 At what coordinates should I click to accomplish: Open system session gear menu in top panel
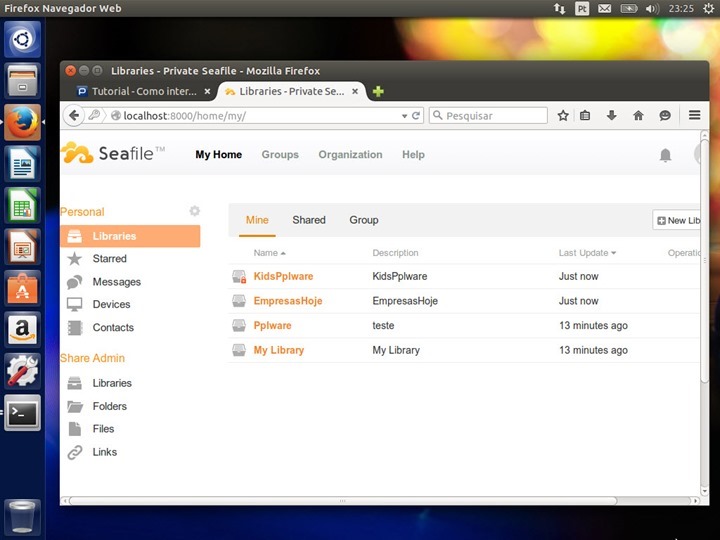pos(708,8)
